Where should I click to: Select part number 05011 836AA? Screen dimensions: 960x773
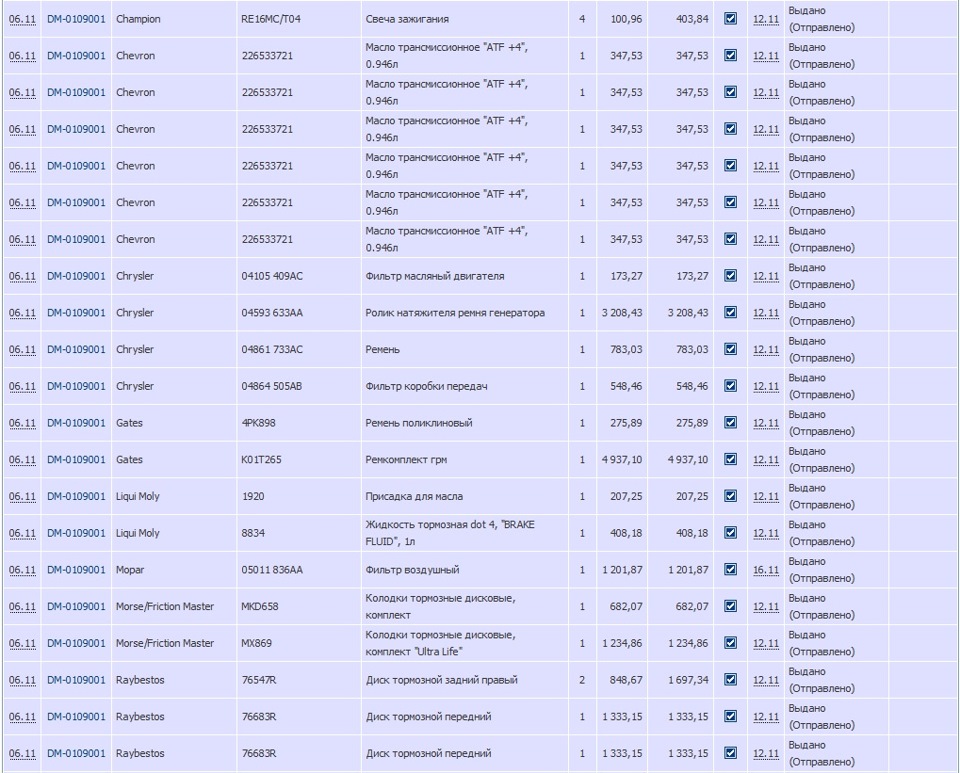pyautogui.click(x=272, y=570)
